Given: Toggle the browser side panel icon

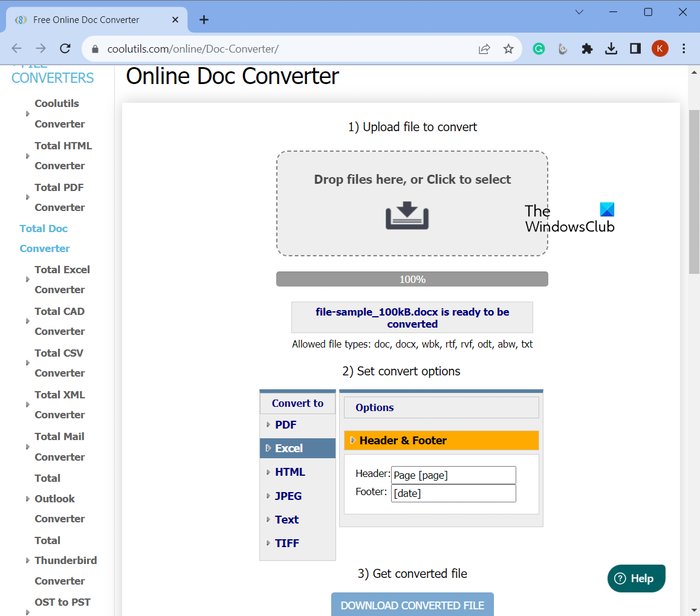Looking at the screenshot, I should click(x=635, y=49).
